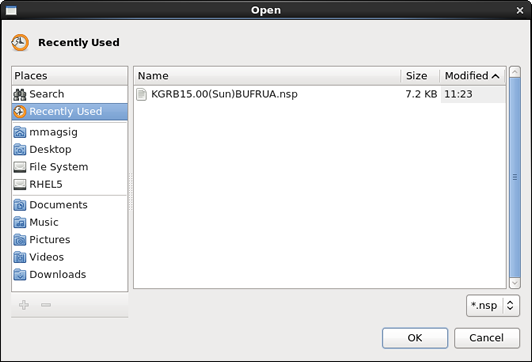Click the minus remove bookmark button

46,305
